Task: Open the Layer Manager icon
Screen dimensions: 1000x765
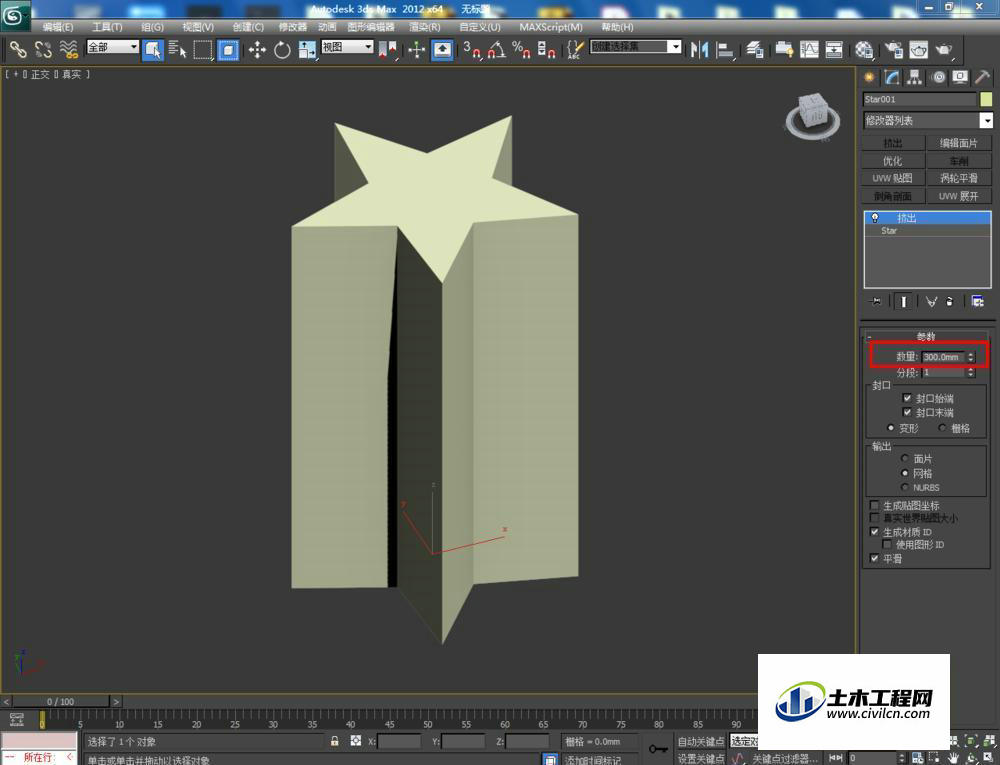Action: (755, 50)
